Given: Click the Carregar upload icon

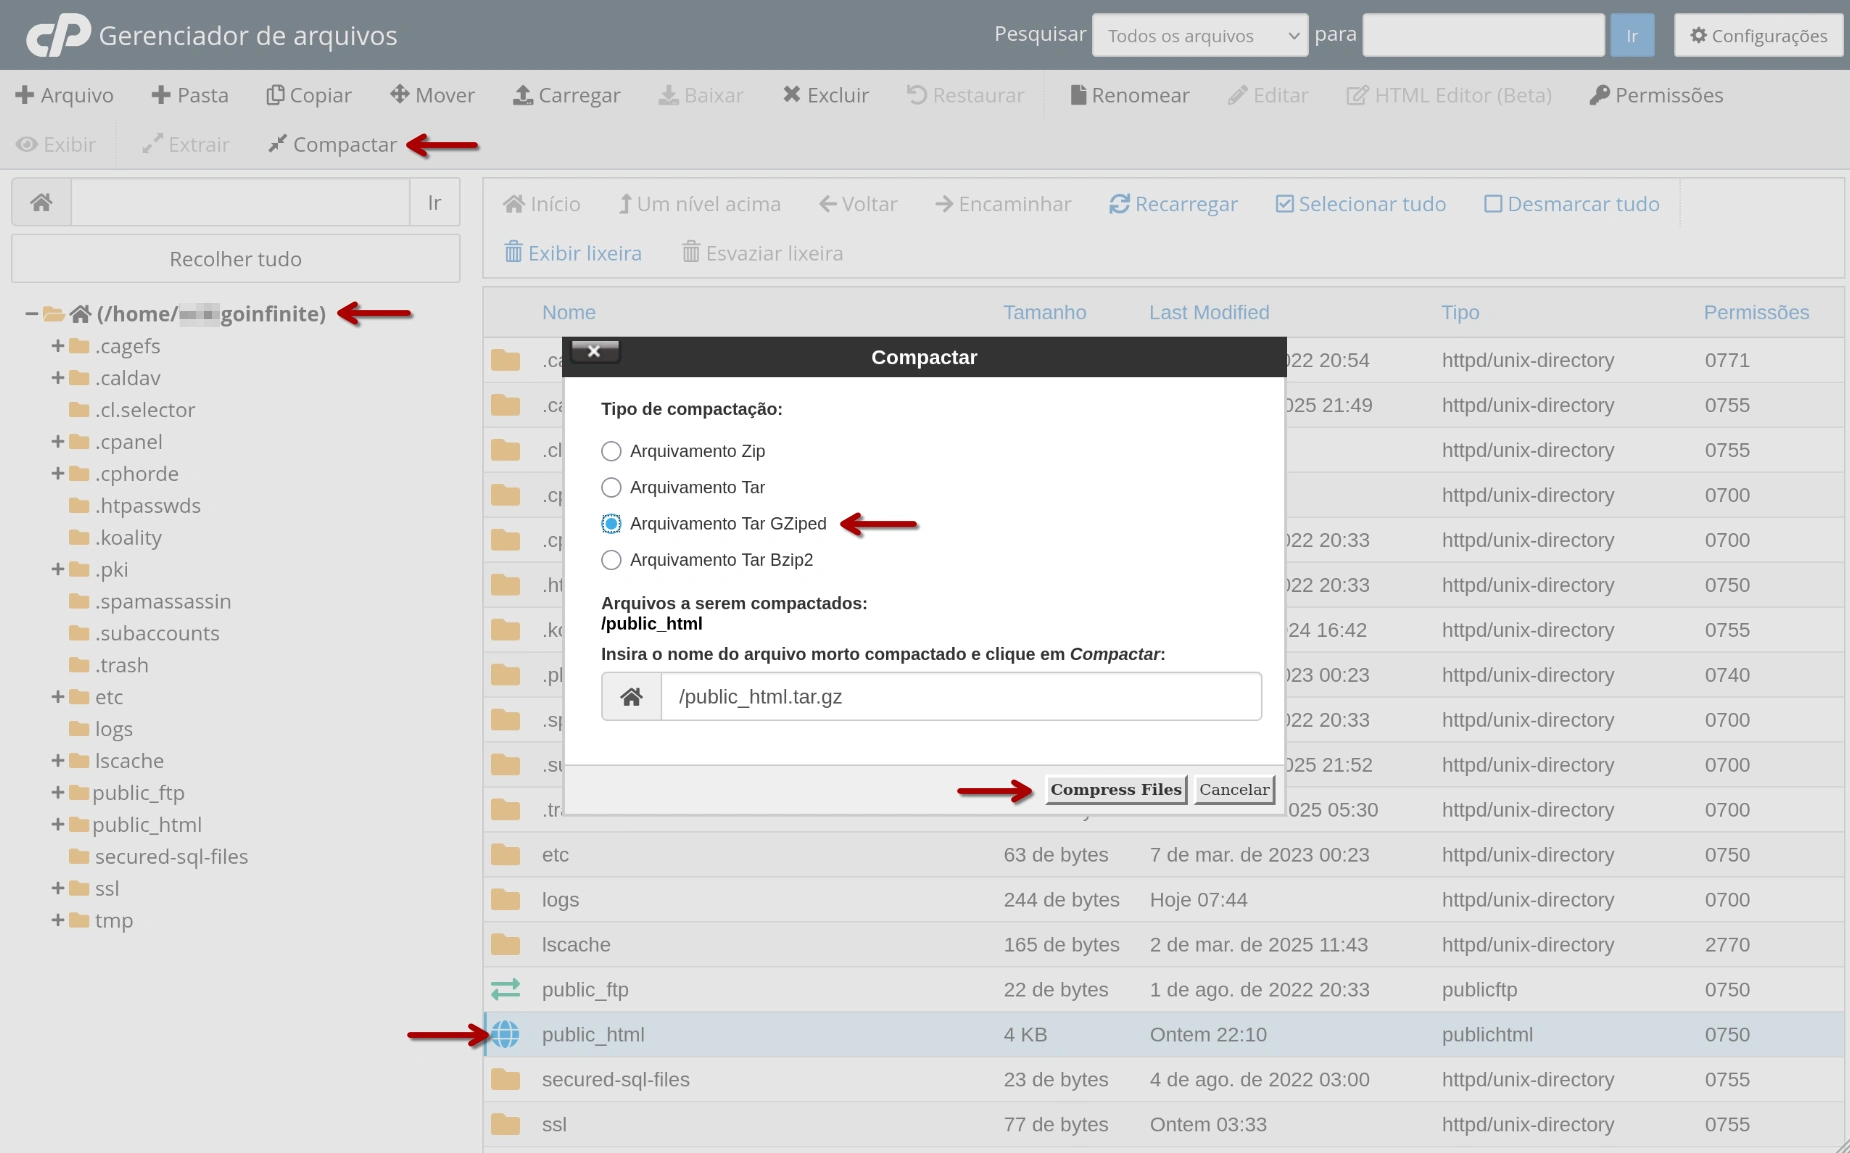Looking at the screenshot, I should point(523,95).
